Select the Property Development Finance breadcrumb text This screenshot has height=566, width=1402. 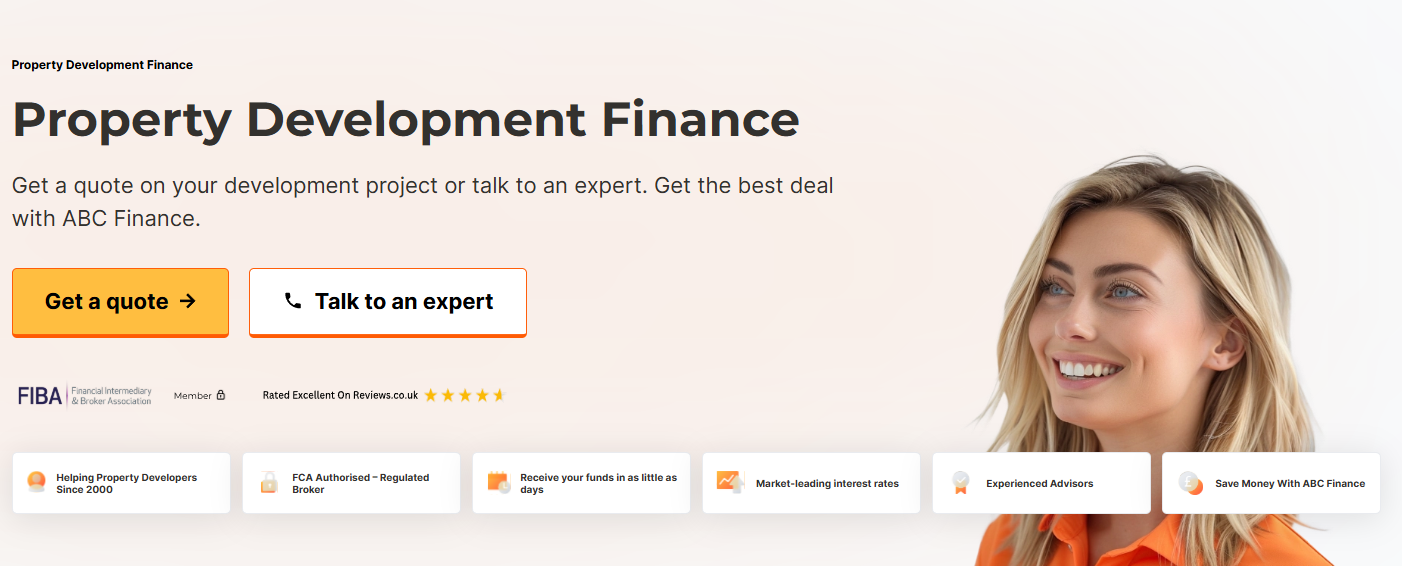click(102, 65)
